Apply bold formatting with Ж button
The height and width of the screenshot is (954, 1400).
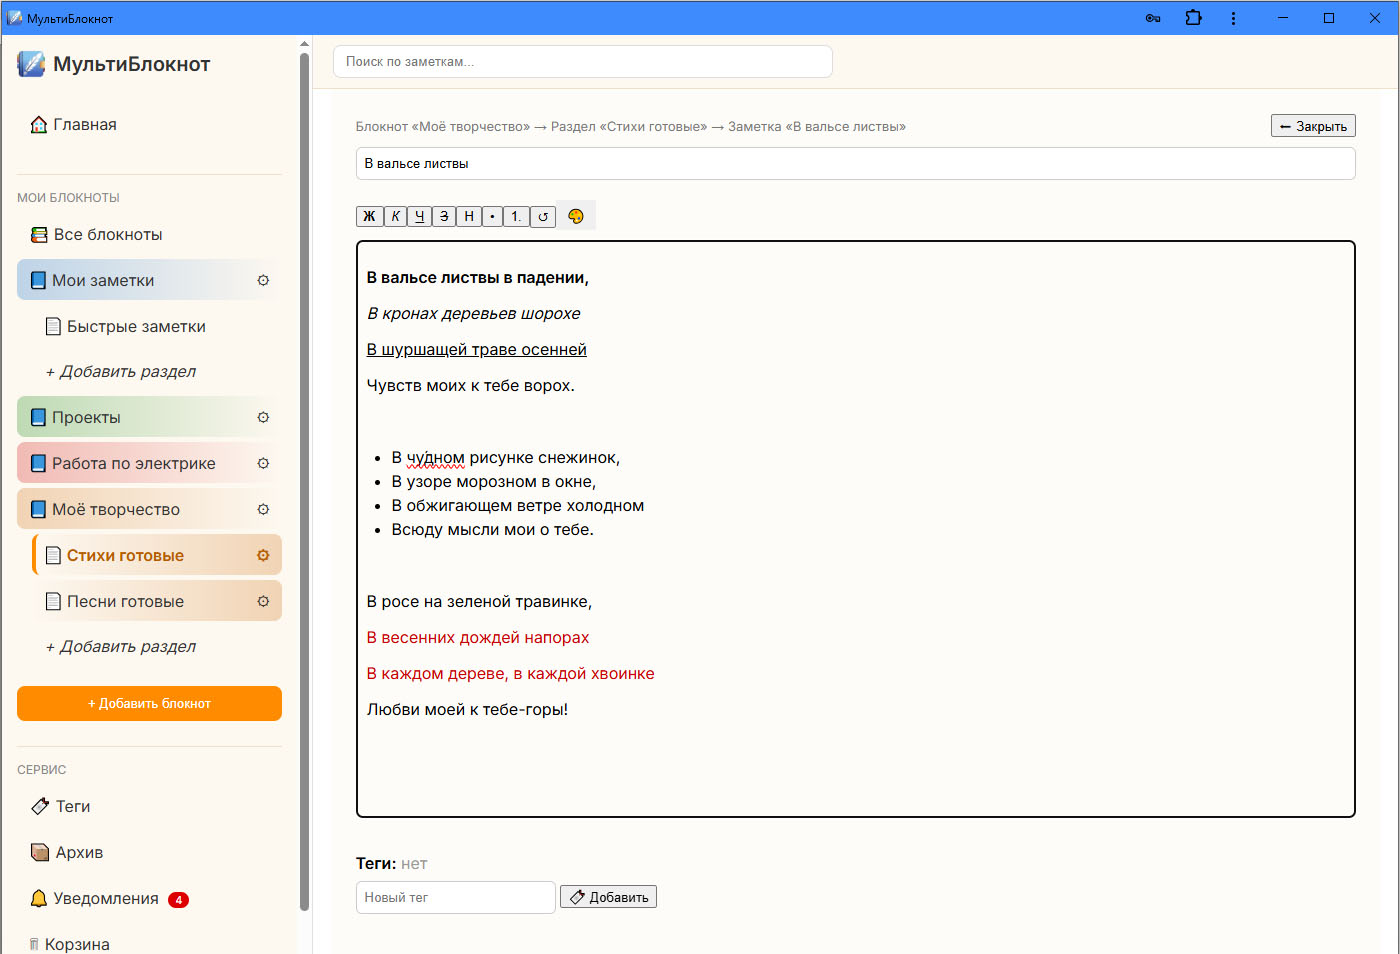click(x=369, y=216)
